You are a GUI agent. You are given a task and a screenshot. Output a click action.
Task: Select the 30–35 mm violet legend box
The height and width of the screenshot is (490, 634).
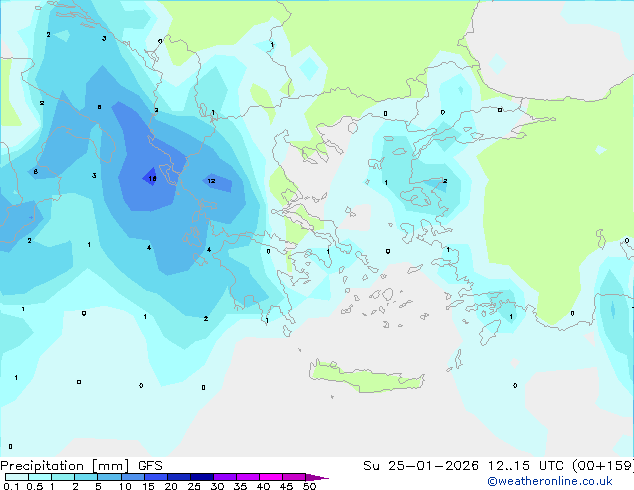[225, 477]
